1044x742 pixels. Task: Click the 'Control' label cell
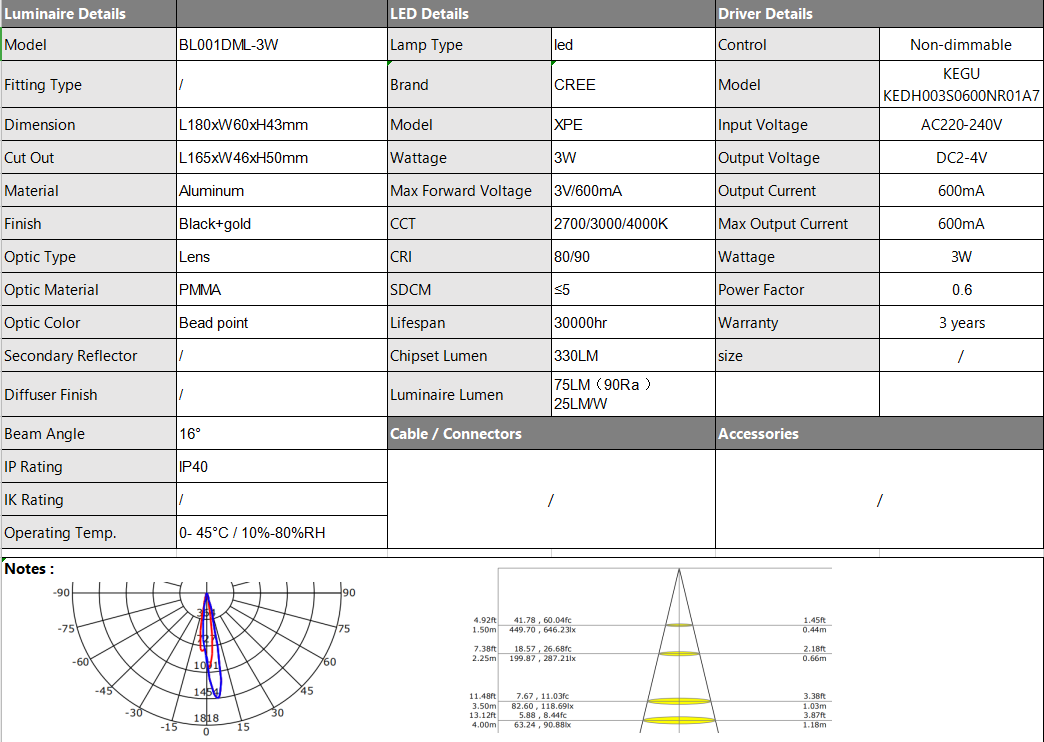click(798, 45)
